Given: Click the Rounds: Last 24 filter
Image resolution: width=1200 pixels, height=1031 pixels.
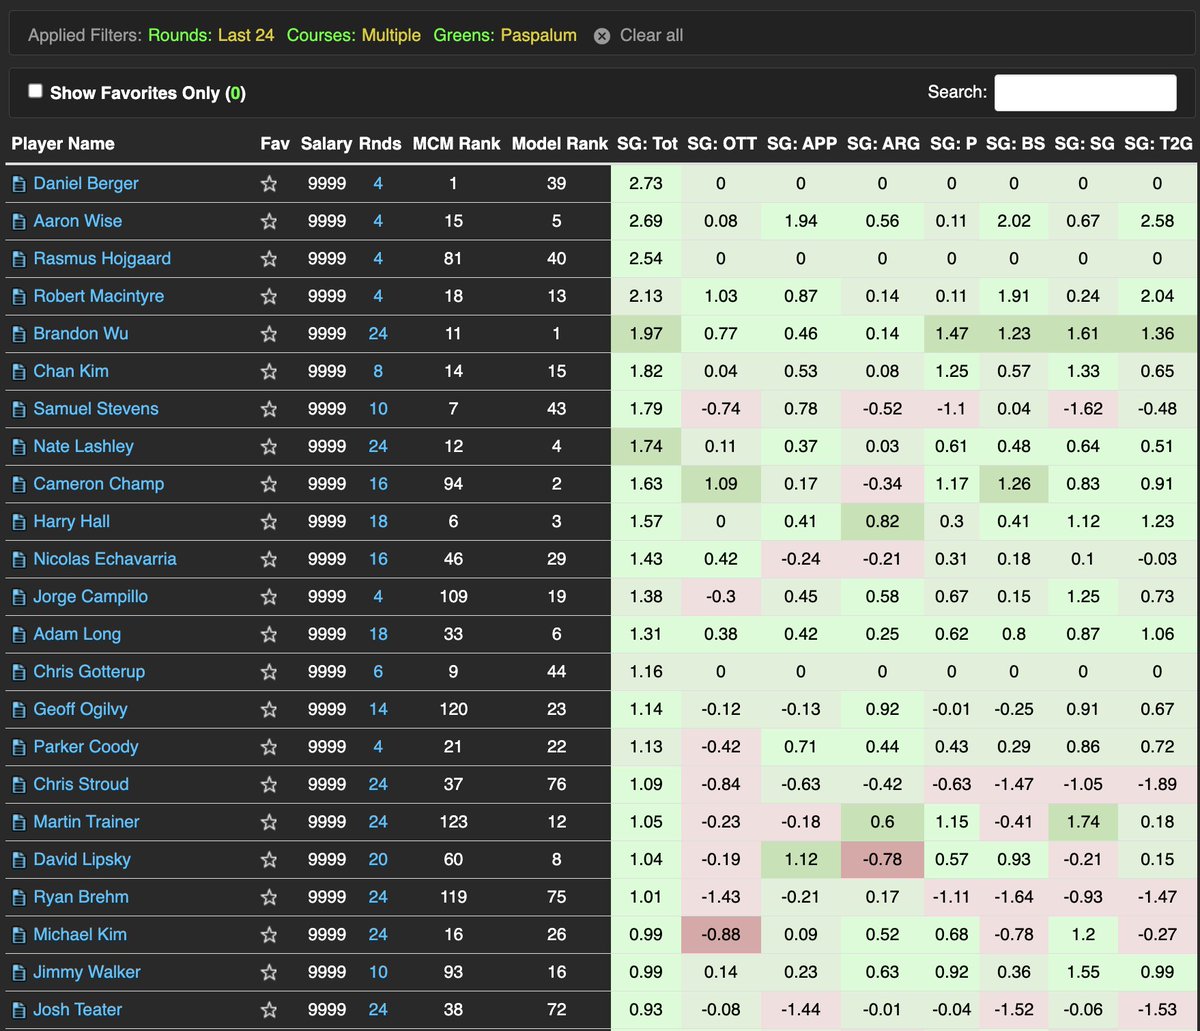Looking at the screenshot, I should pyautogui.click(x=211, y=35).
